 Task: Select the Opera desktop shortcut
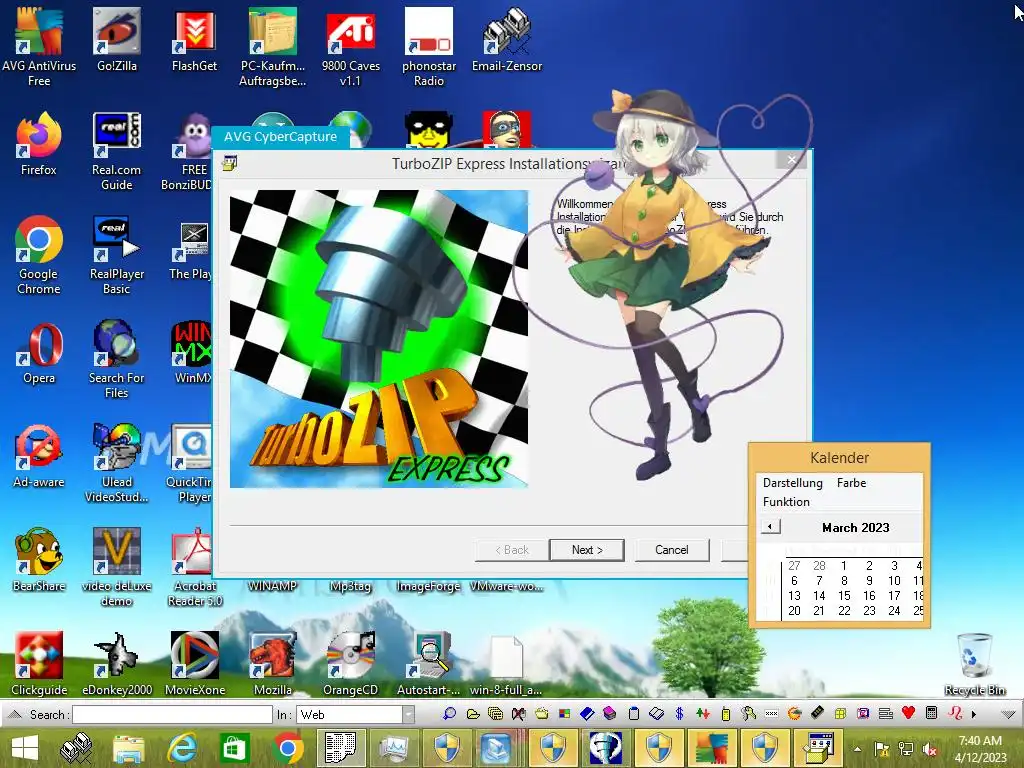39,353
